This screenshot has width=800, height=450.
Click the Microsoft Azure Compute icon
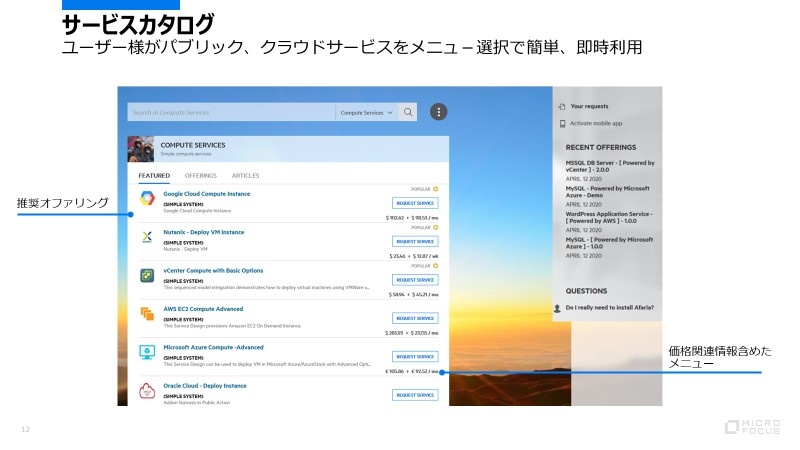(x=146, y=352)
